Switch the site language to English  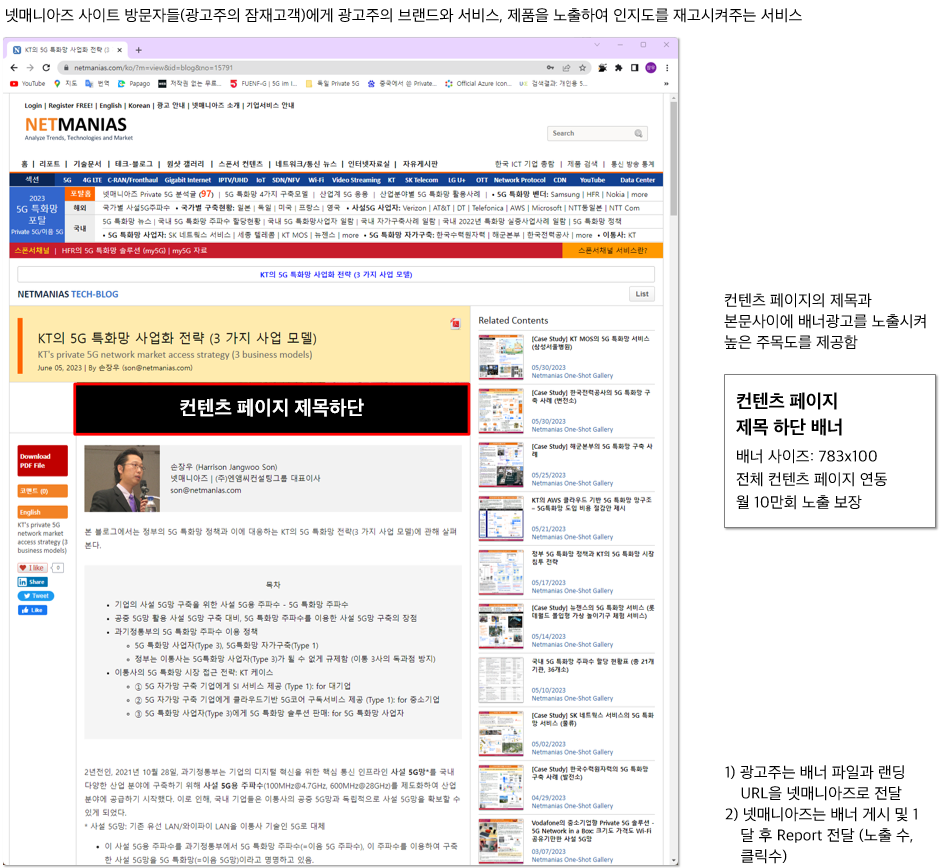pos(110,106)
